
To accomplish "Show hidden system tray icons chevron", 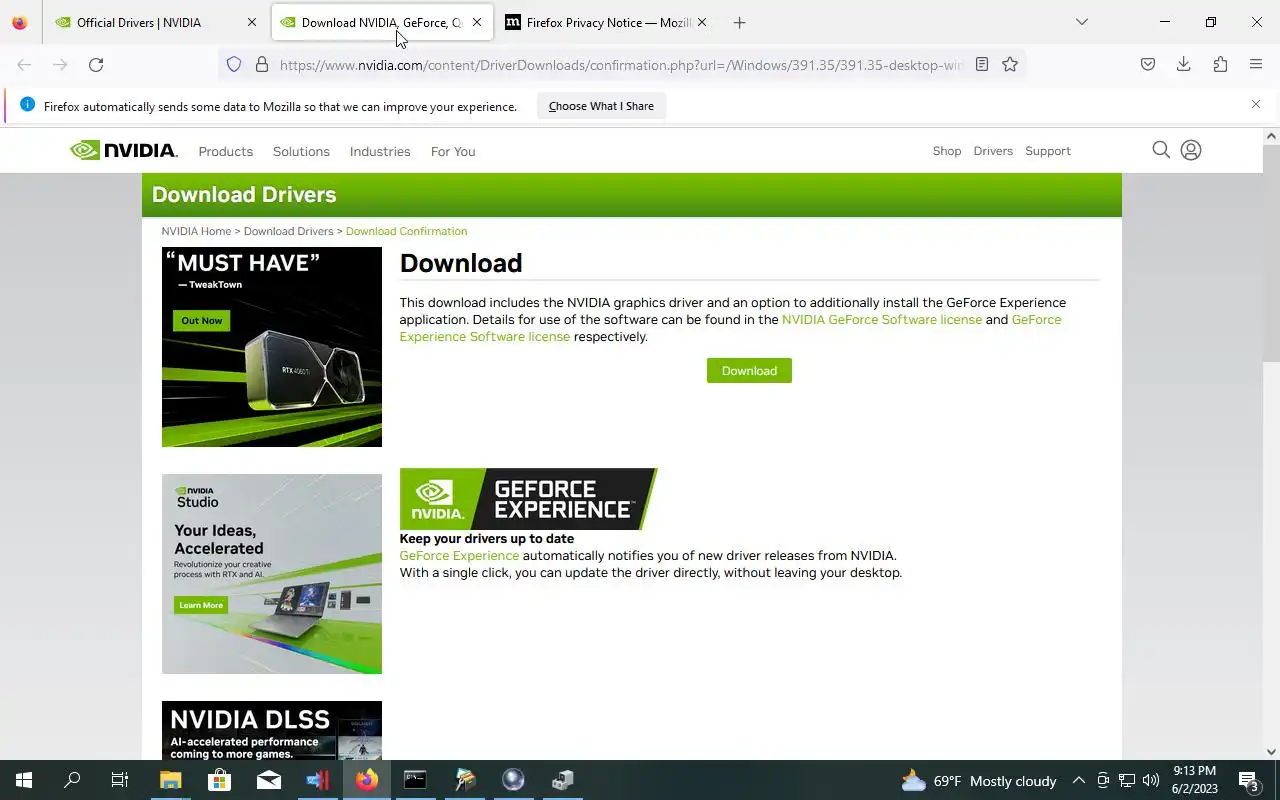I will 1078,781.
